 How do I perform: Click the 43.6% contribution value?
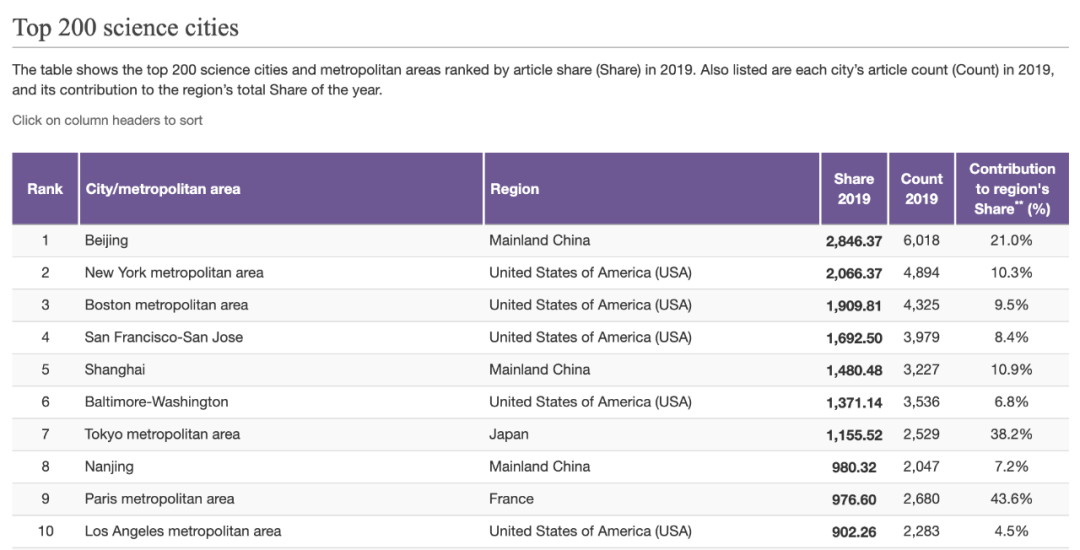pos(1011,499)
